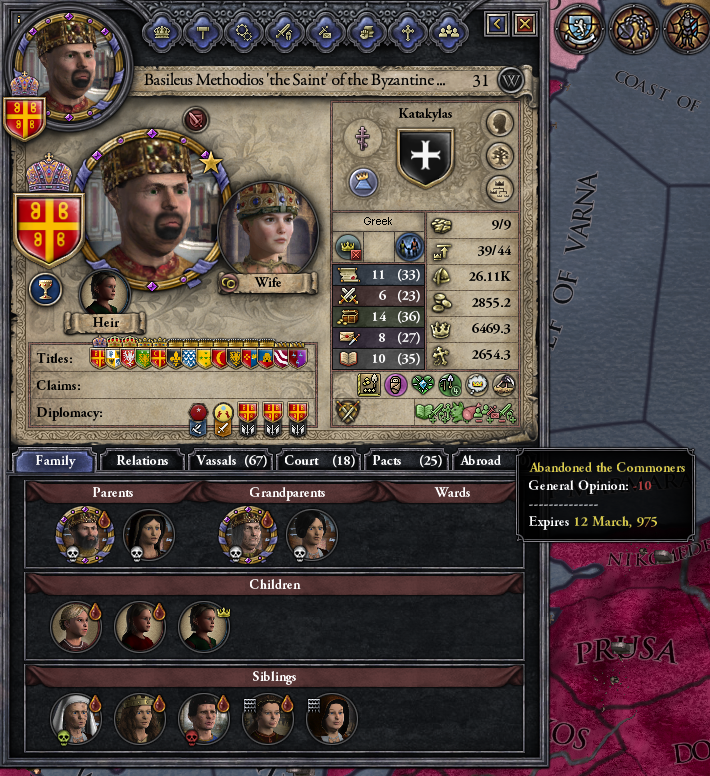Open the heraldic shield map mode icon
This screenshot has height=776, width=710.
click(x=579, y=28)
